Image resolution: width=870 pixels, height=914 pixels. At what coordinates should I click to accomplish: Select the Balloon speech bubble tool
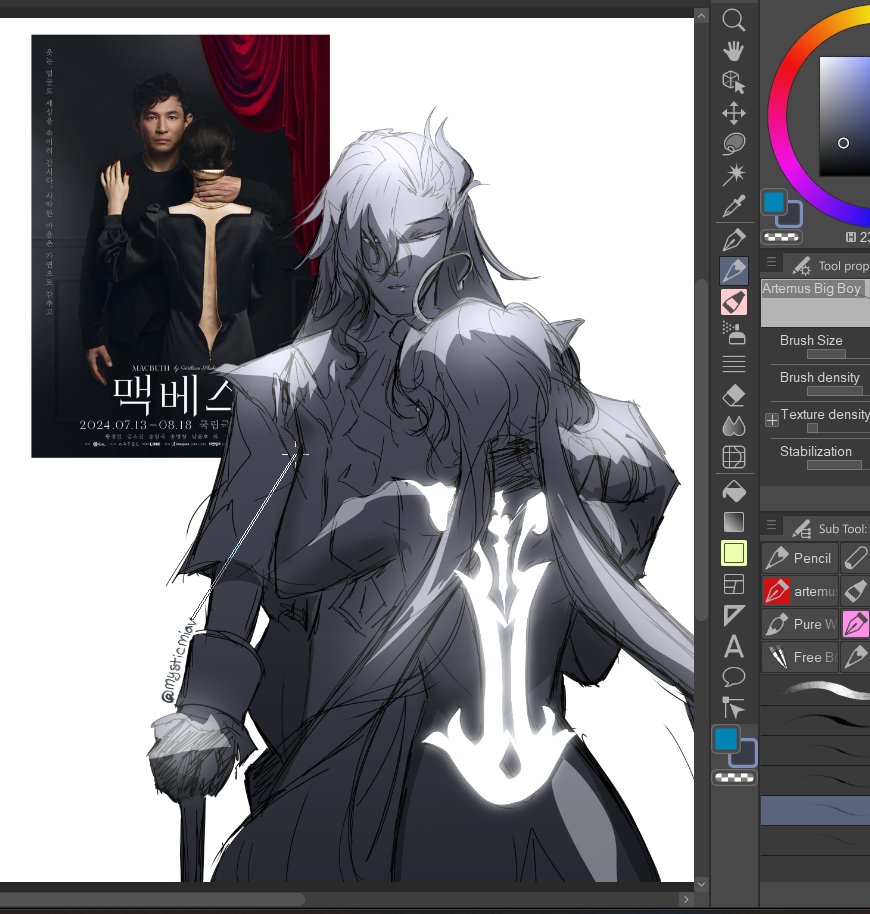click(734, 677)
